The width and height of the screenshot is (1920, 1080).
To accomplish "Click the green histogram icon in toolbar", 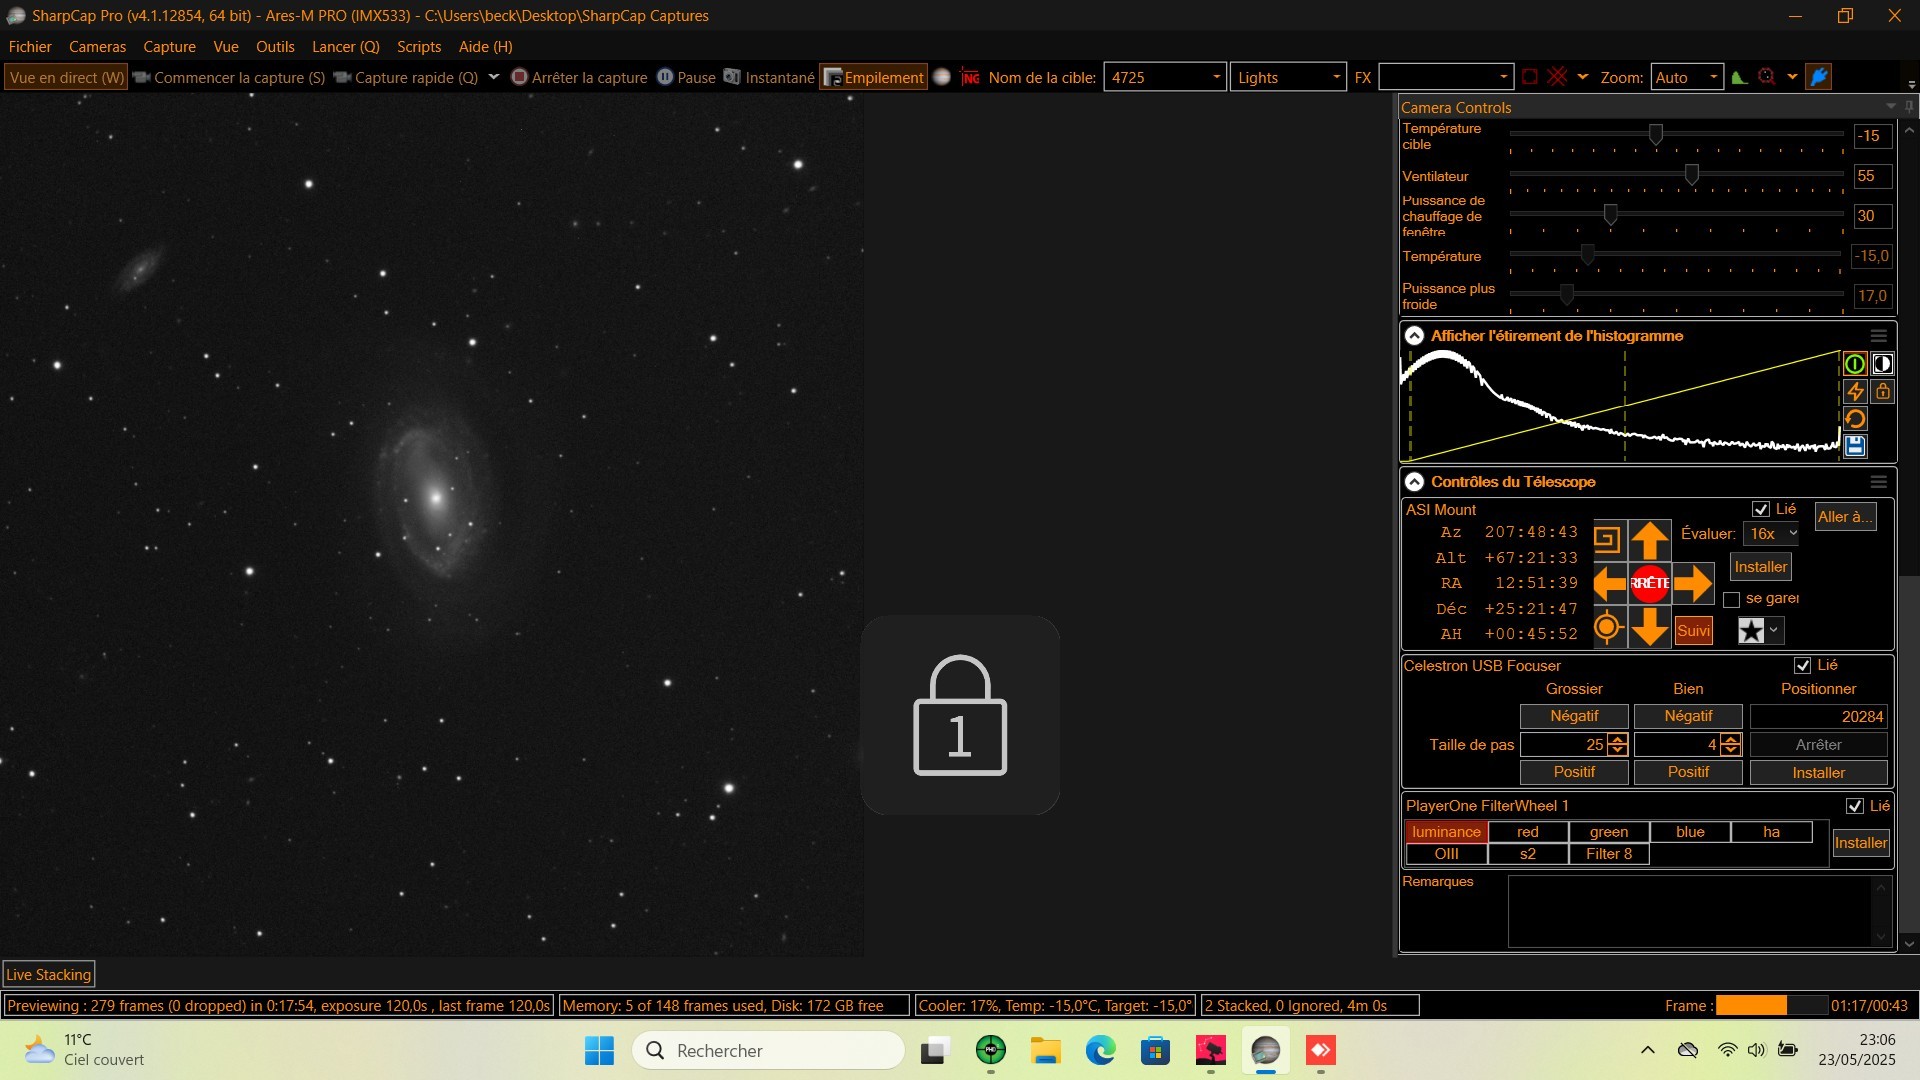I will point(1739,77).
